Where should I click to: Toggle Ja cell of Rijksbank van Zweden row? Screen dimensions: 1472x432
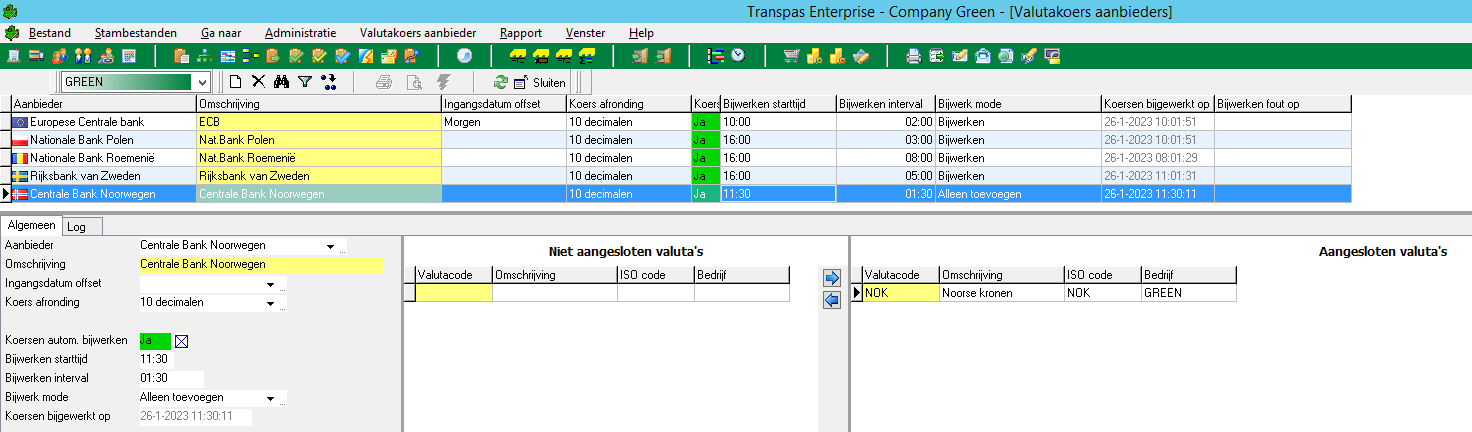point(705,176)
